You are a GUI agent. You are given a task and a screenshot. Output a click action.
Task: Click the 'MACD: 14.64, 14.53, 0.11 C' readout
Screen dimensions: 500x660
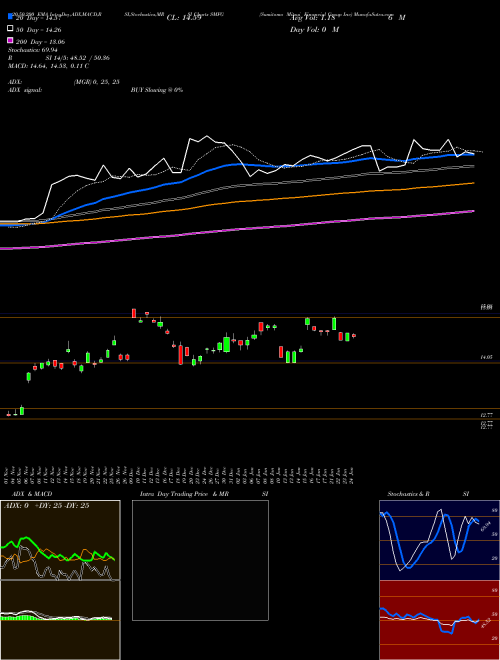coord(48,66)
